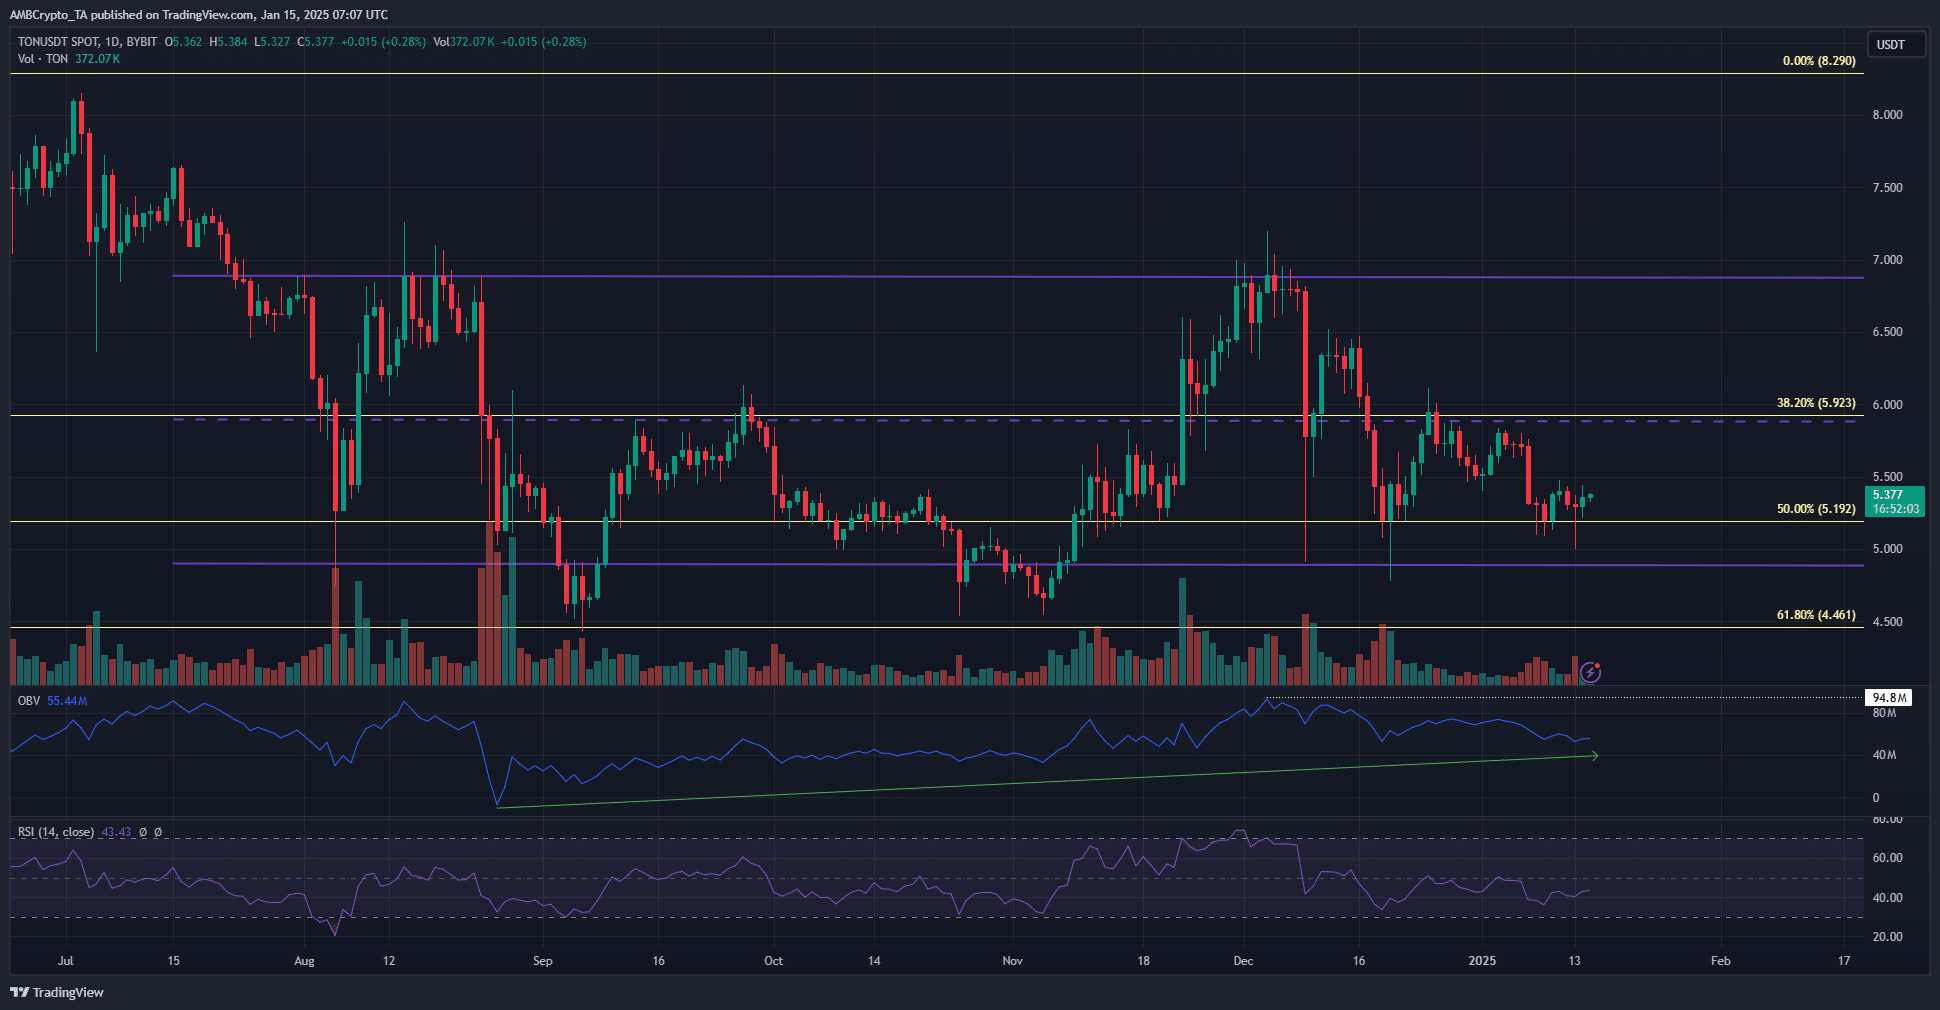Click the 94.8M OBV axis tag
This screenshot has width=1940, height=1010.
1889,698
